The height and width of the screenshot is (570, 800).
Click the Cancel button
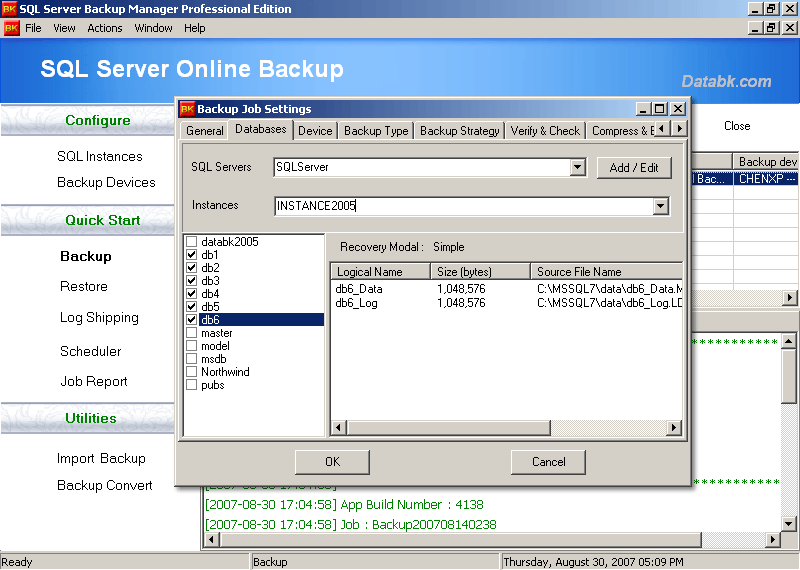548,462
